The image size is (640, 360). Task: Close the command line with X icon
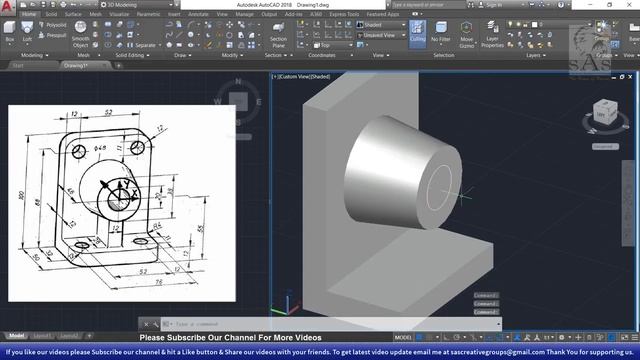[146, 324]
